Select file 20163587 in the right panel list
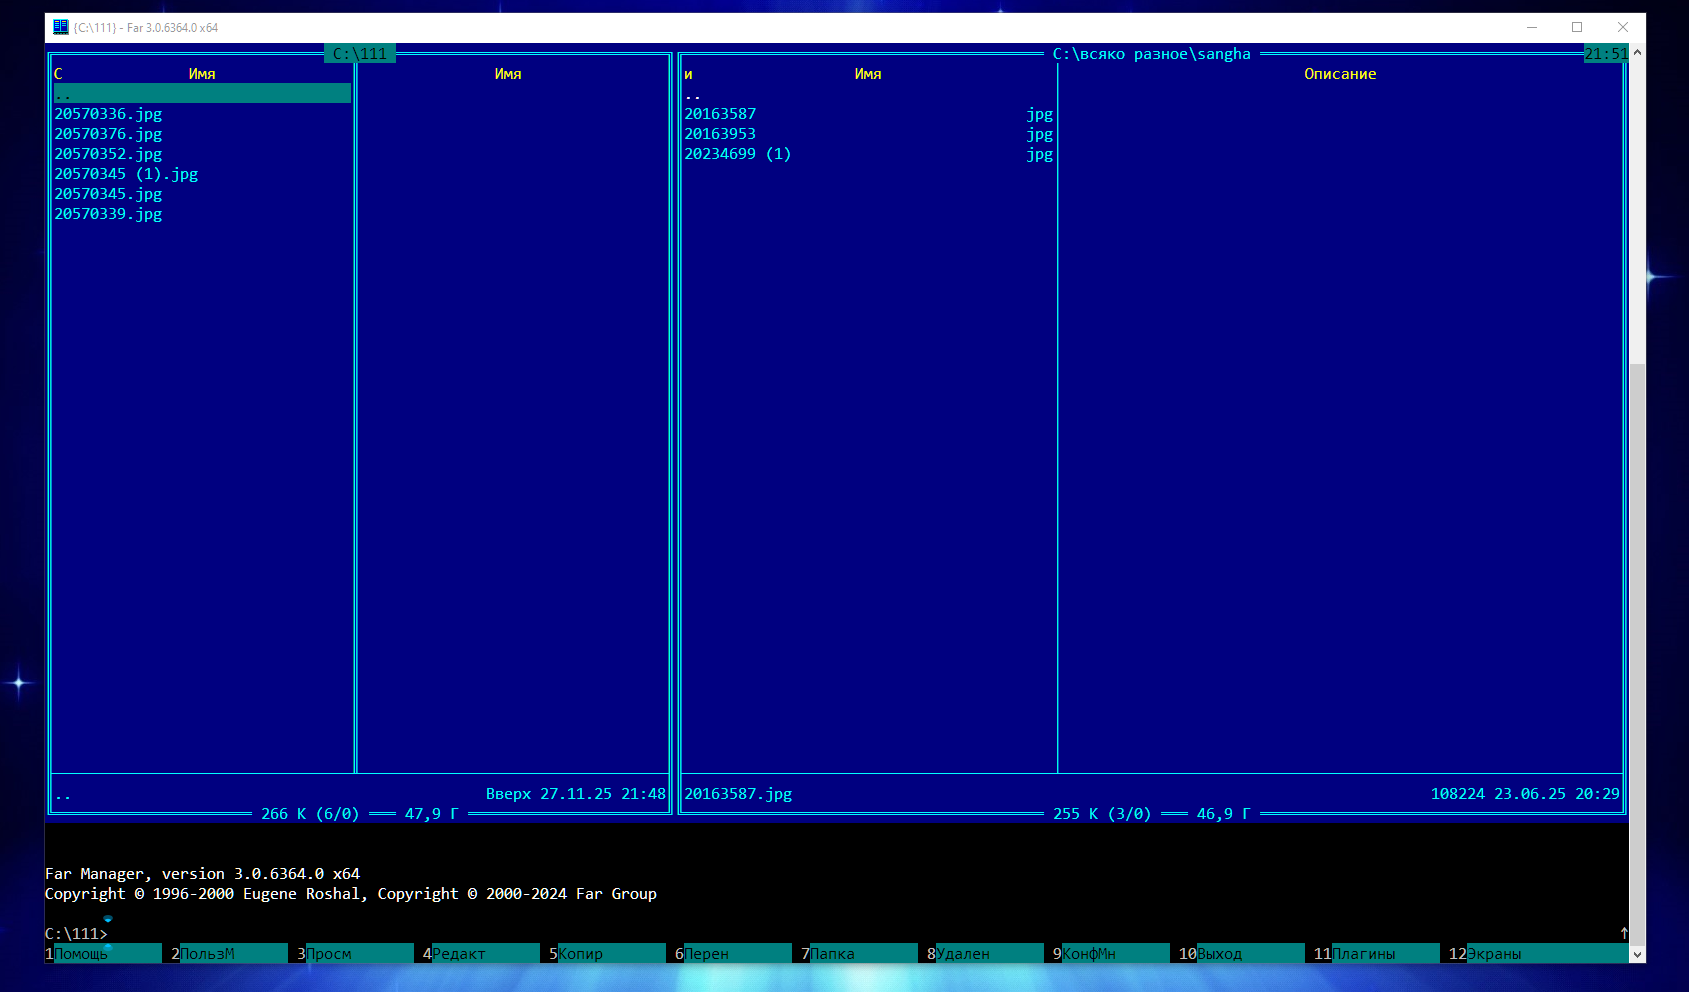Screen dimensions: 1689x992 pyautogui.click(x=720, y=114)
